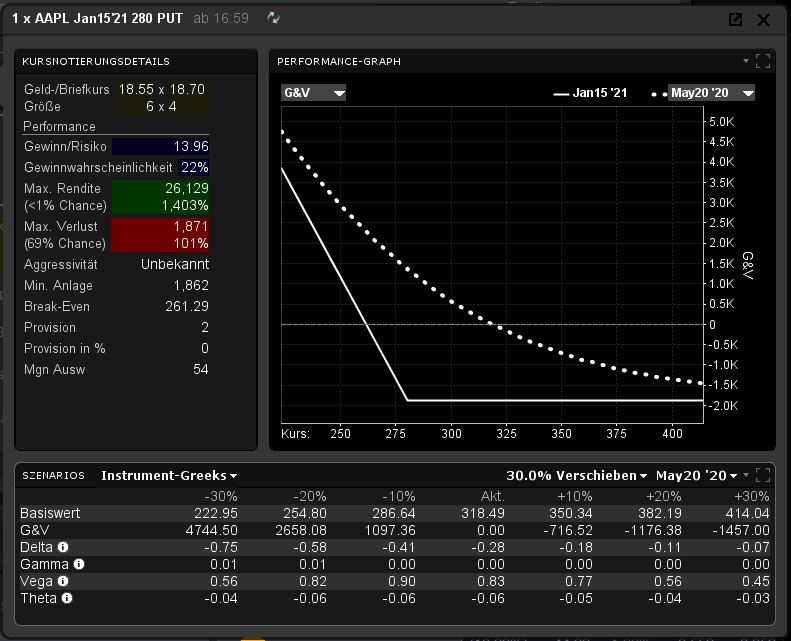Open Szenarios panel options arrow
Viewport: 791px width, 641px height.
746,475
